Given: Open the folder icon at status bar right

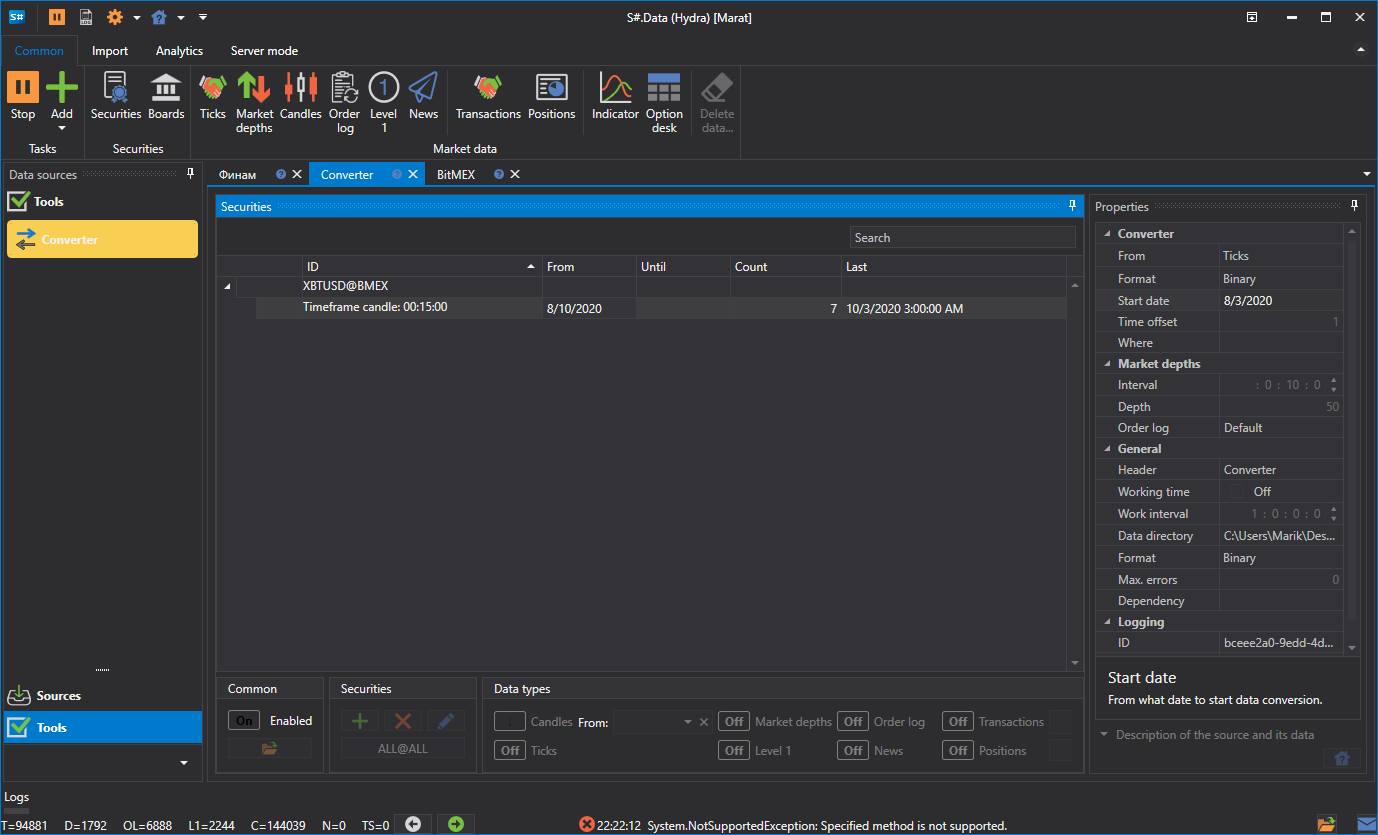Looking at the screenshot, I should 1326,824.
